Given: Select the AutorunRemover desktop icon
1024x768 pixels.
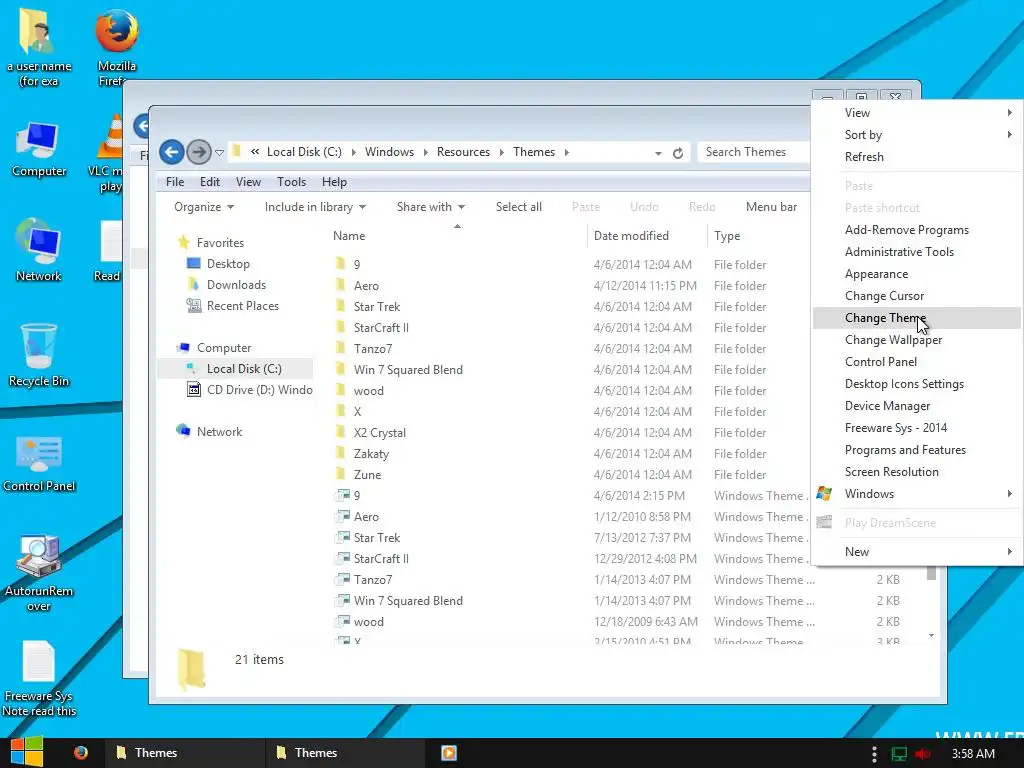Looking at the screenshot, I should 39,573.
